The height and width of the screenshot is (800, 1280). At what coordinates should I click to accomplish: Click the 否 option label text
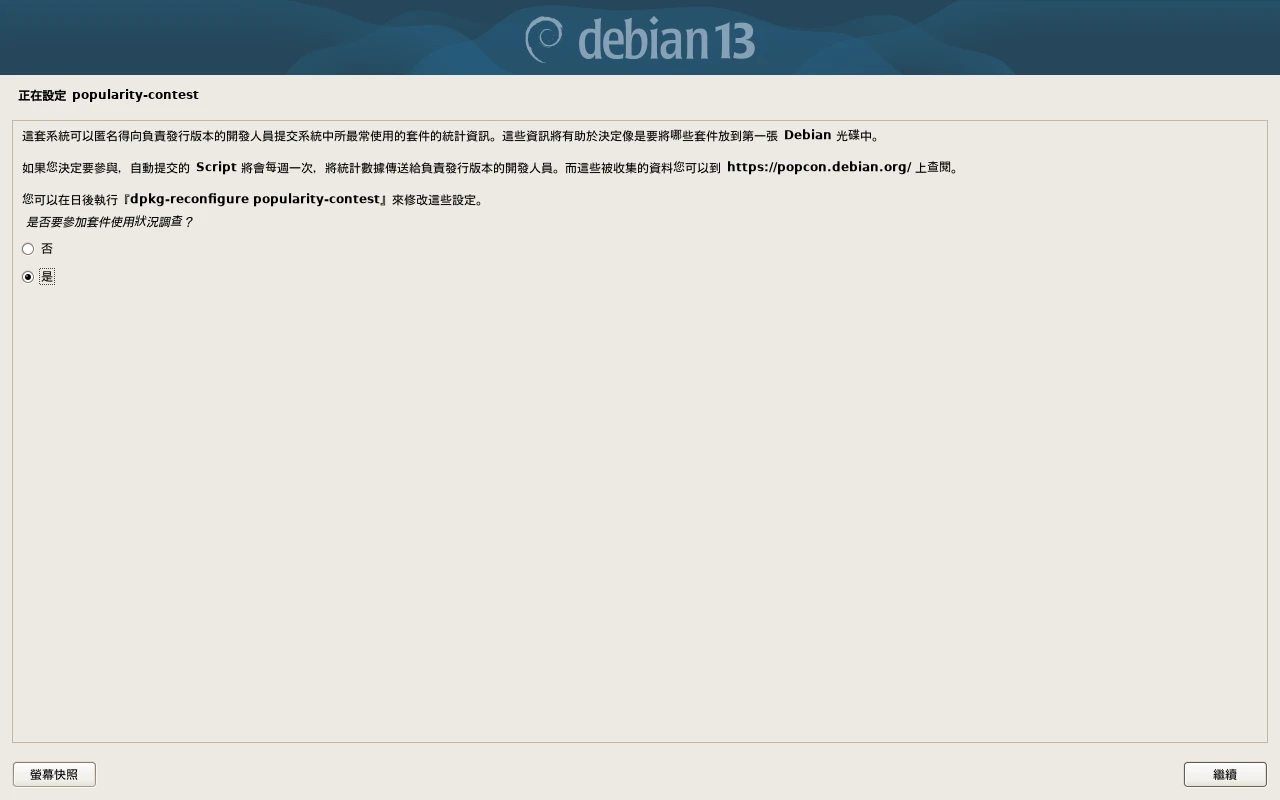pyautogui.click(x=47, y=249)
